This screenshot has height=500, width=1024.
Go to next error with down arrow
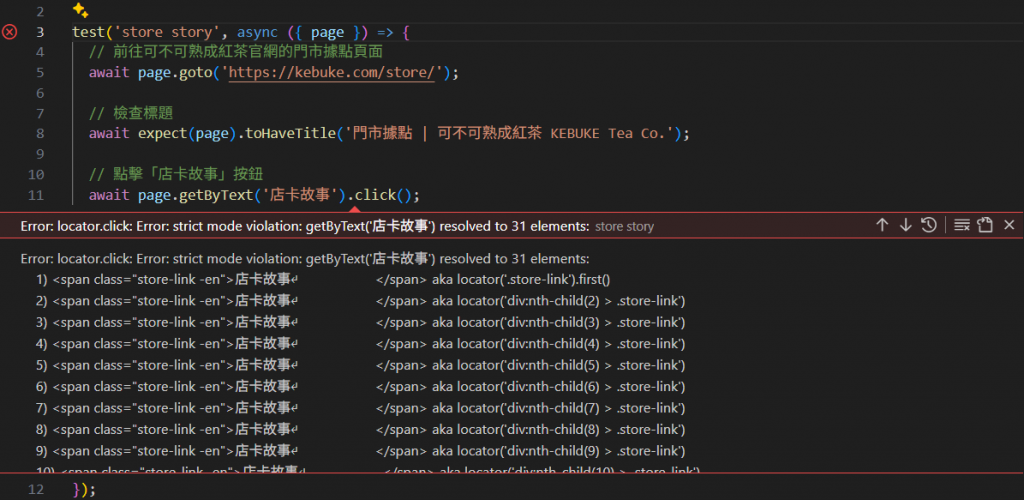(905, 225)
